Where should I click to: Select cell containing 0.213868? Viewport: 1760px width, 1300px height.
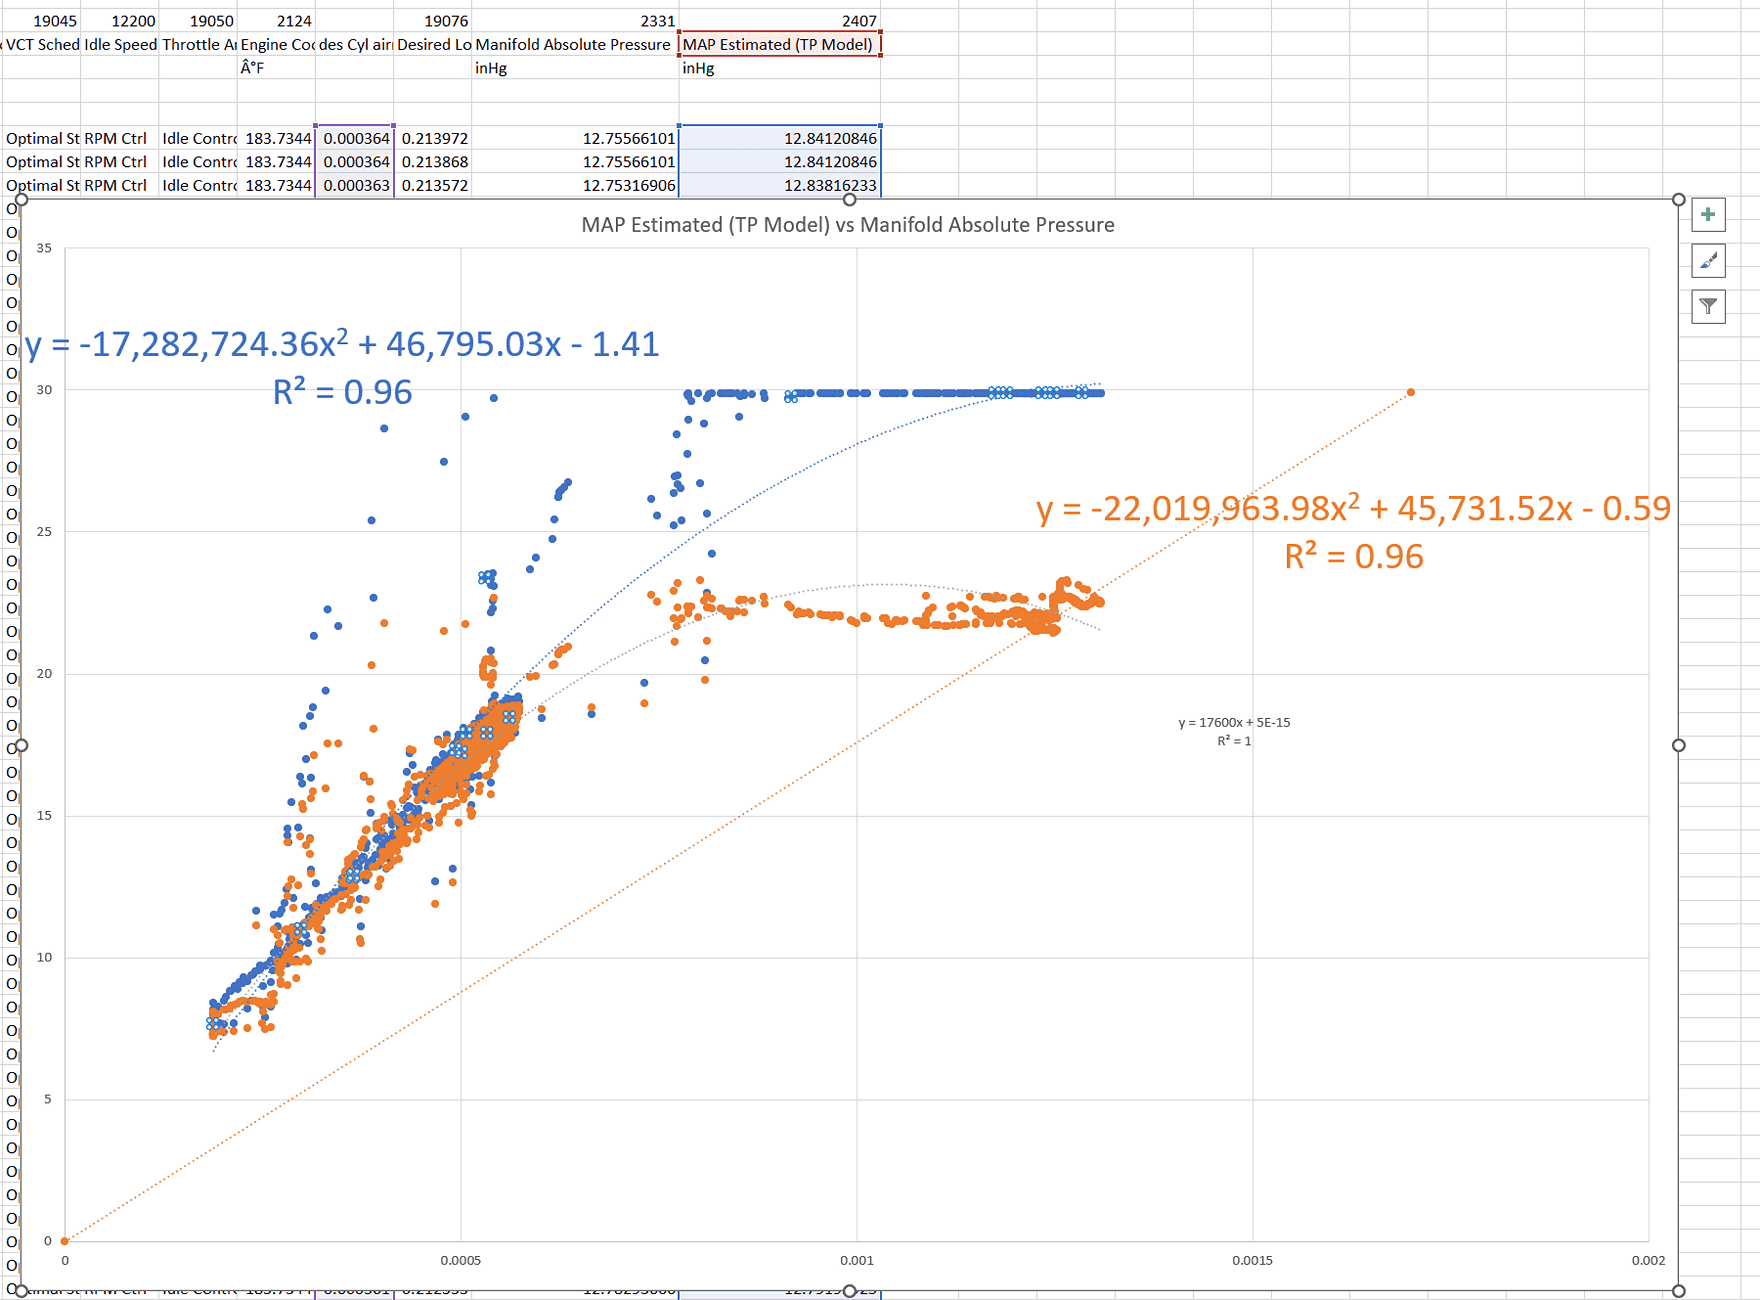433,162
